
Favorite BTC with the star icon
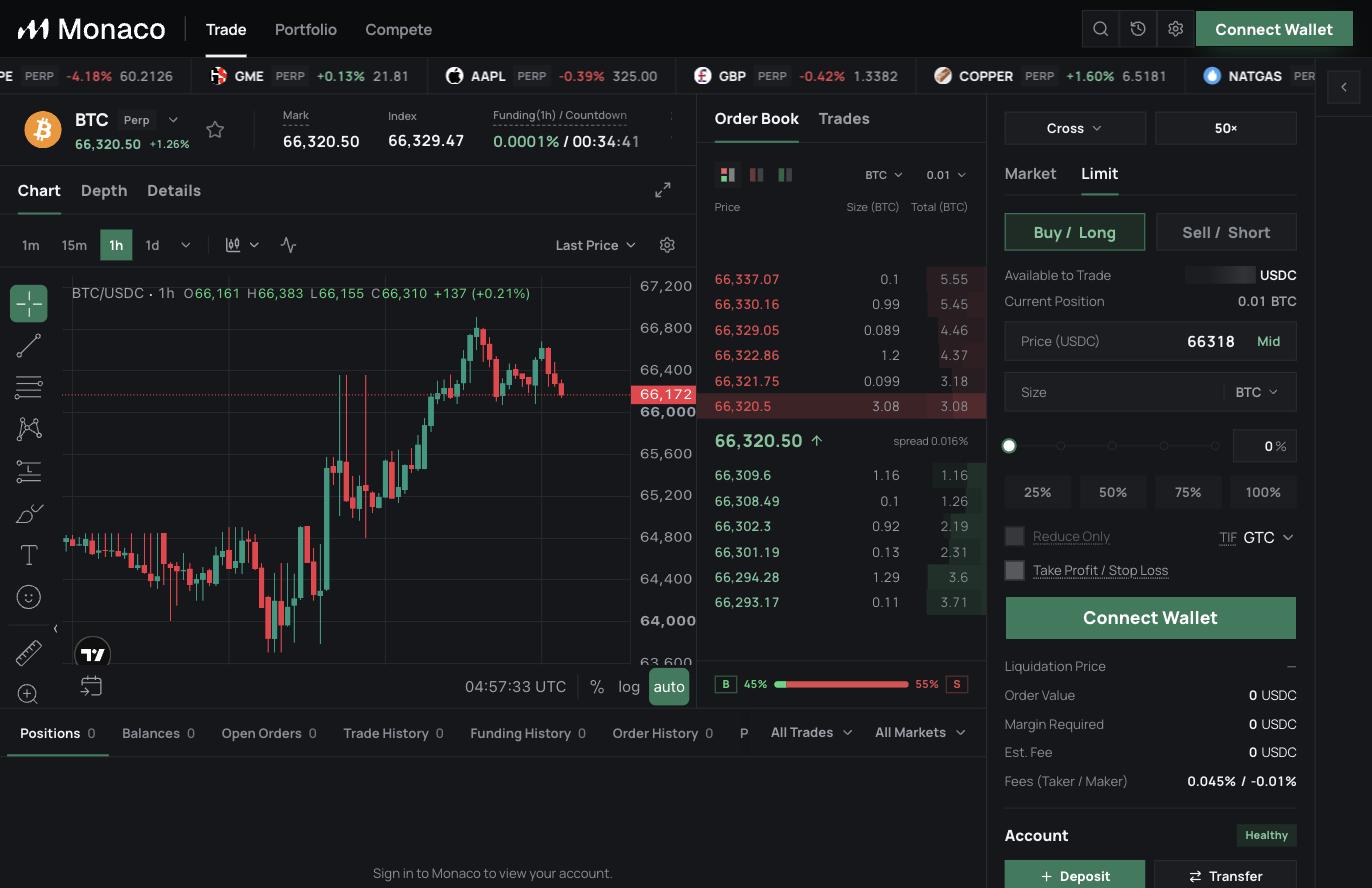click(215, 130)
